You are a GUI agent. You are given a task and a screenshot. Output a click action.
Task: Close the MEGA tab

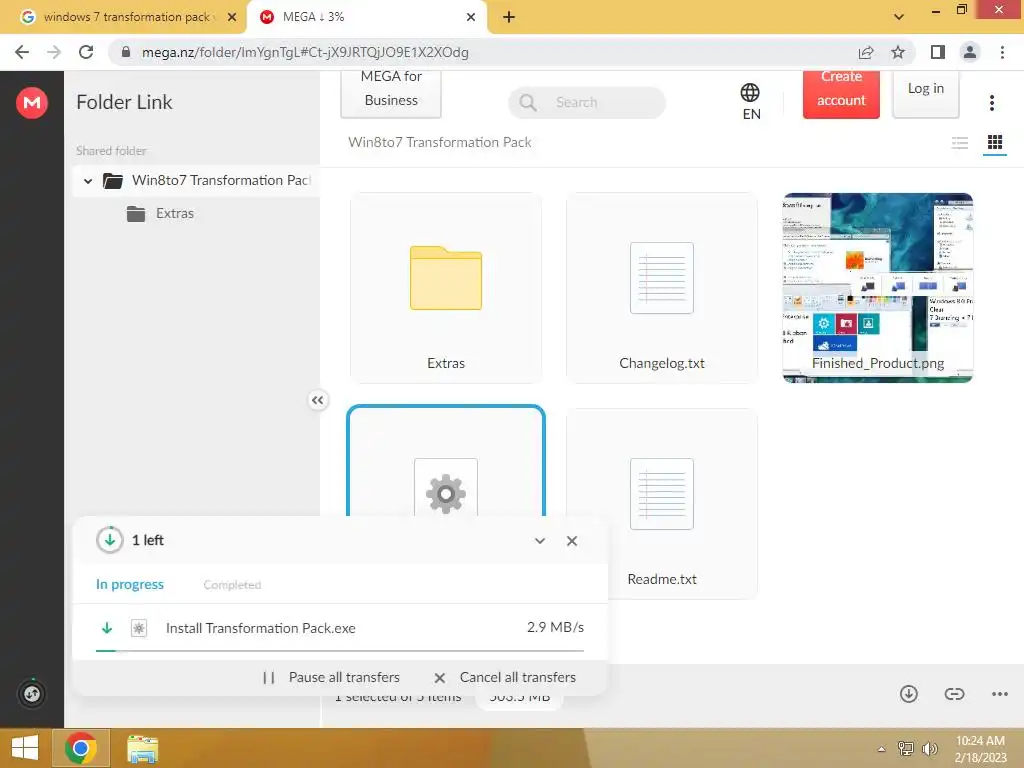[471, 17]
